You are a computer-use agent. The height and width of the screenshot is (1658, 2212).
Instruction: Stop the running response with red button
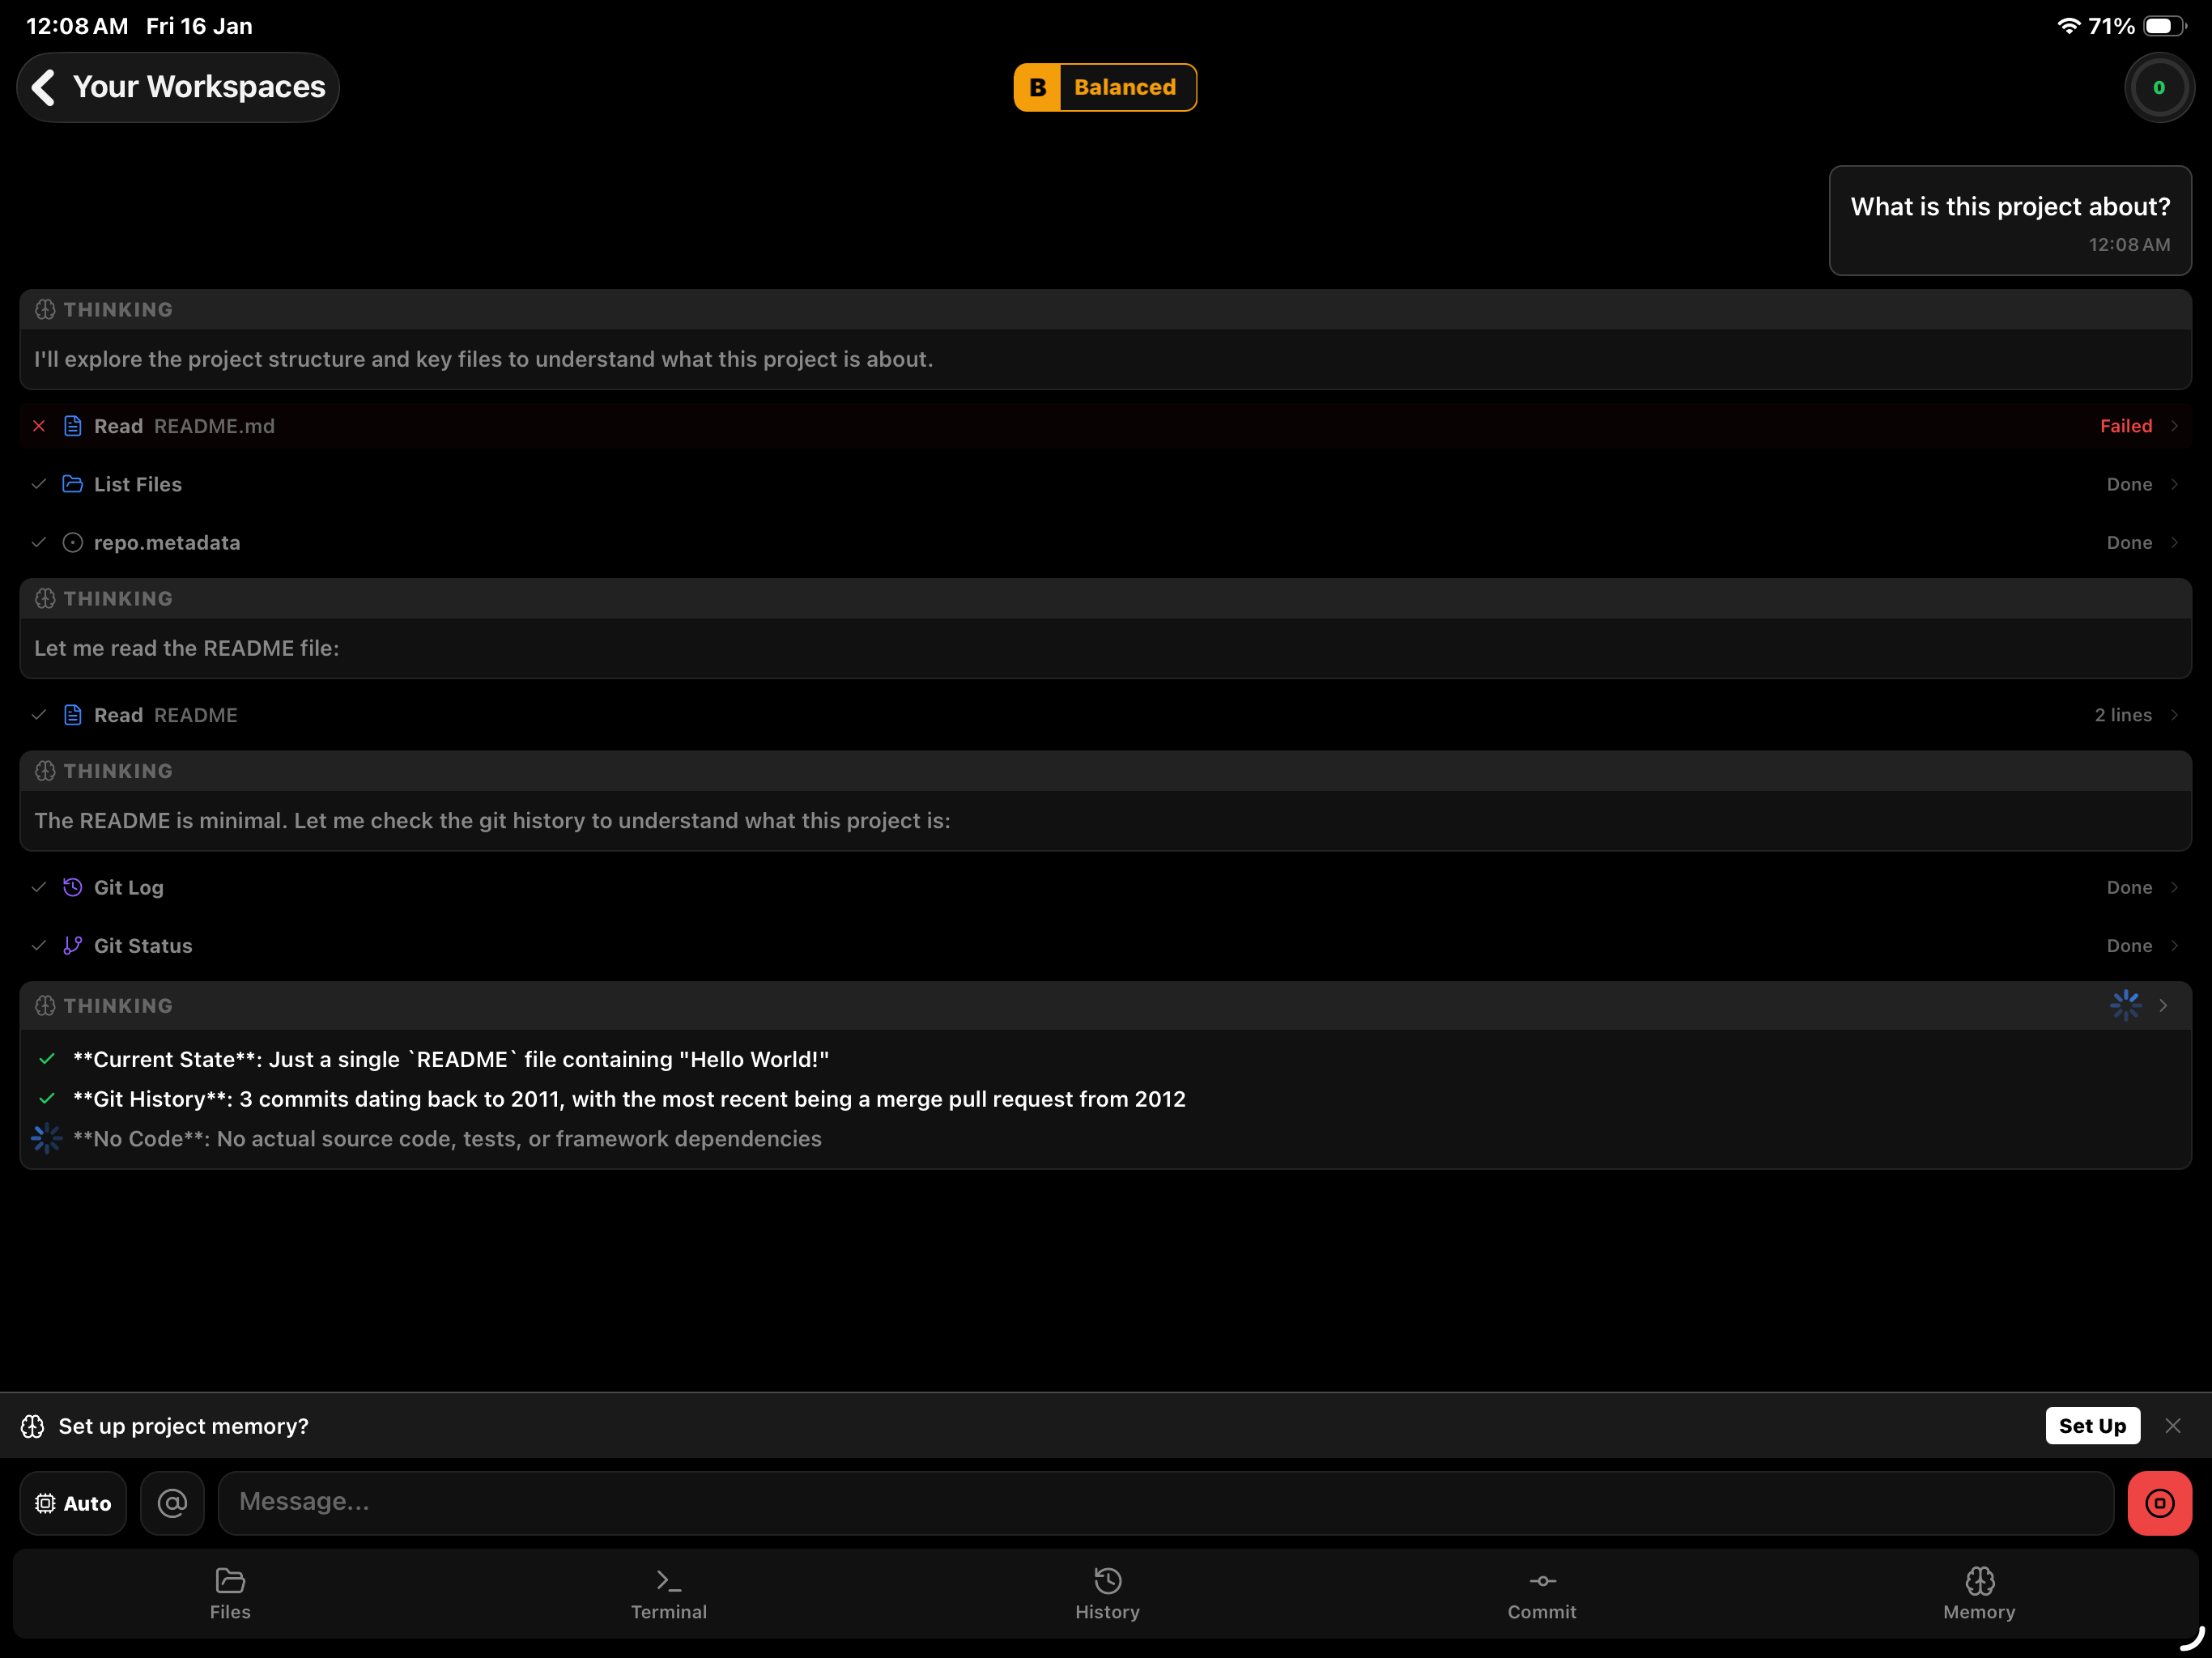click(x=2159, y=1502)
